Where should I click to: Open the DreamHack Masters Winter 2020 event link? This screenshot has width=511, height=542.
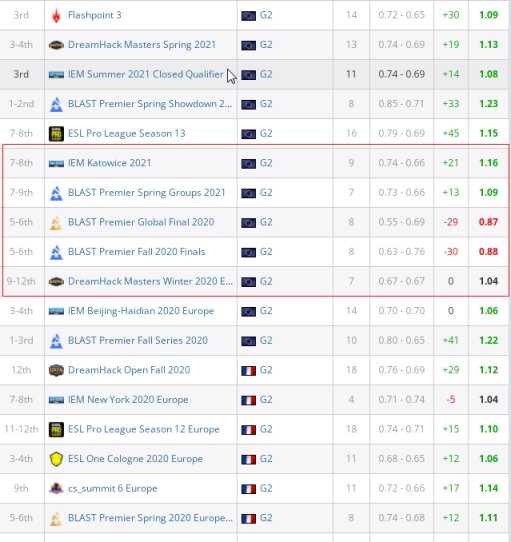tap(150, 281)
